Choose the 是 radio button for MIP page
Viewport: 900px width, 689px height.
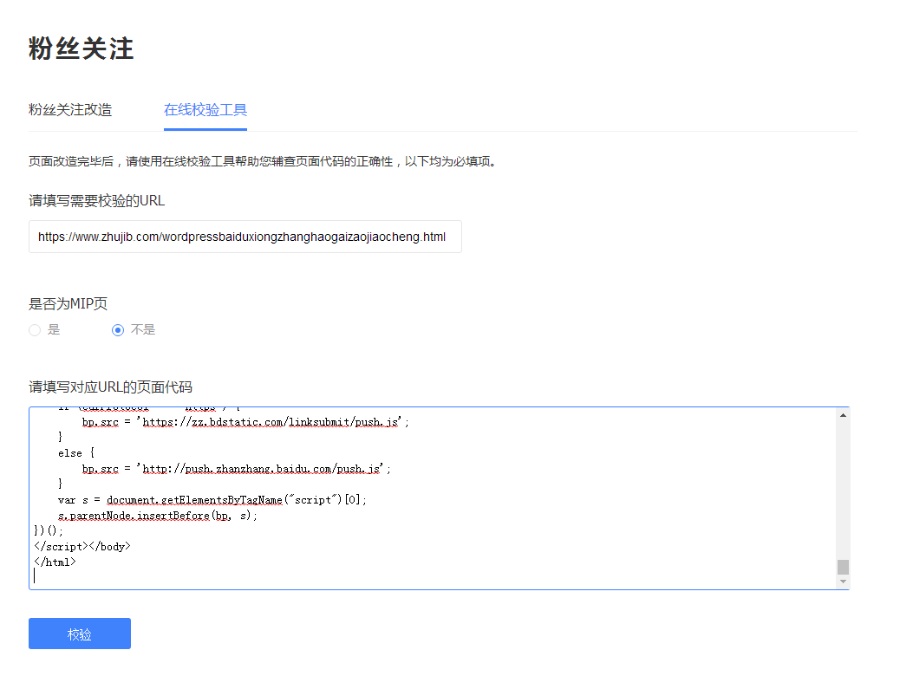35,330
